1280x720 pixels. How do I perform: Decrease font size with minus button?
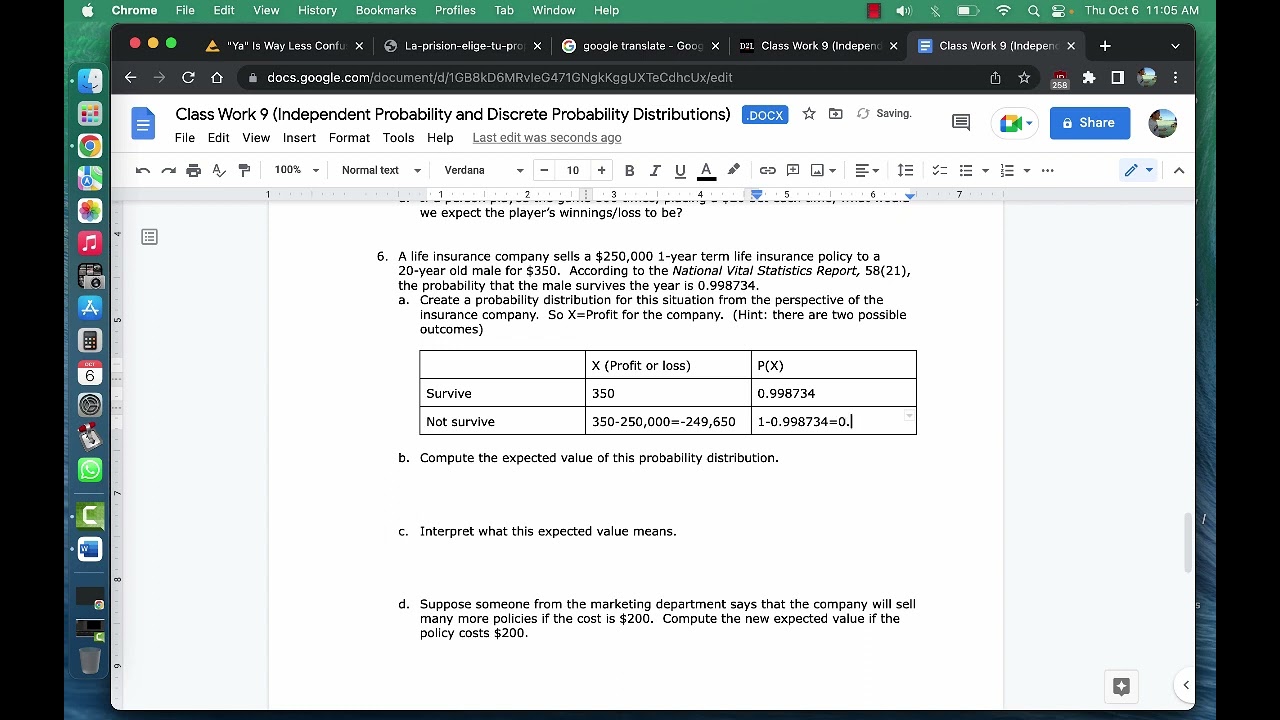click(x=544, y=170)
